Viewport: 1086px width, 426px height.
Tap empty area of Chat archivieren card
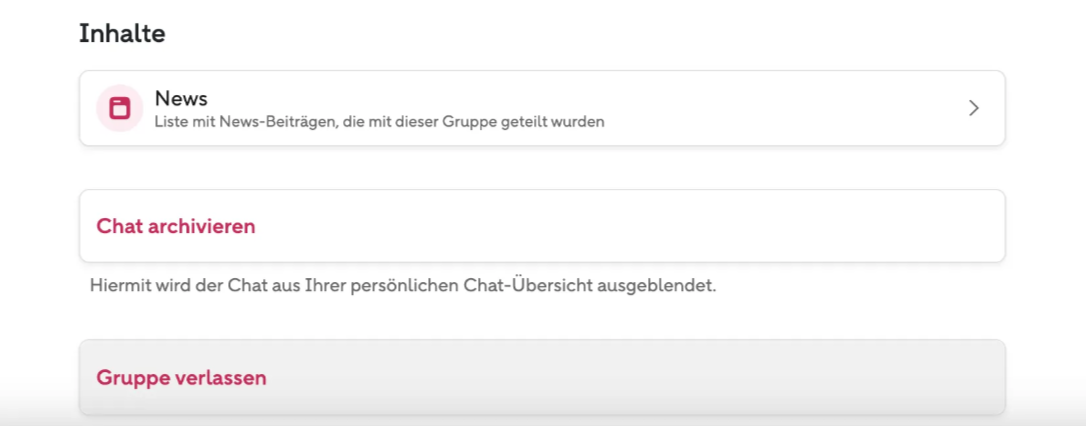coord(623,226)
